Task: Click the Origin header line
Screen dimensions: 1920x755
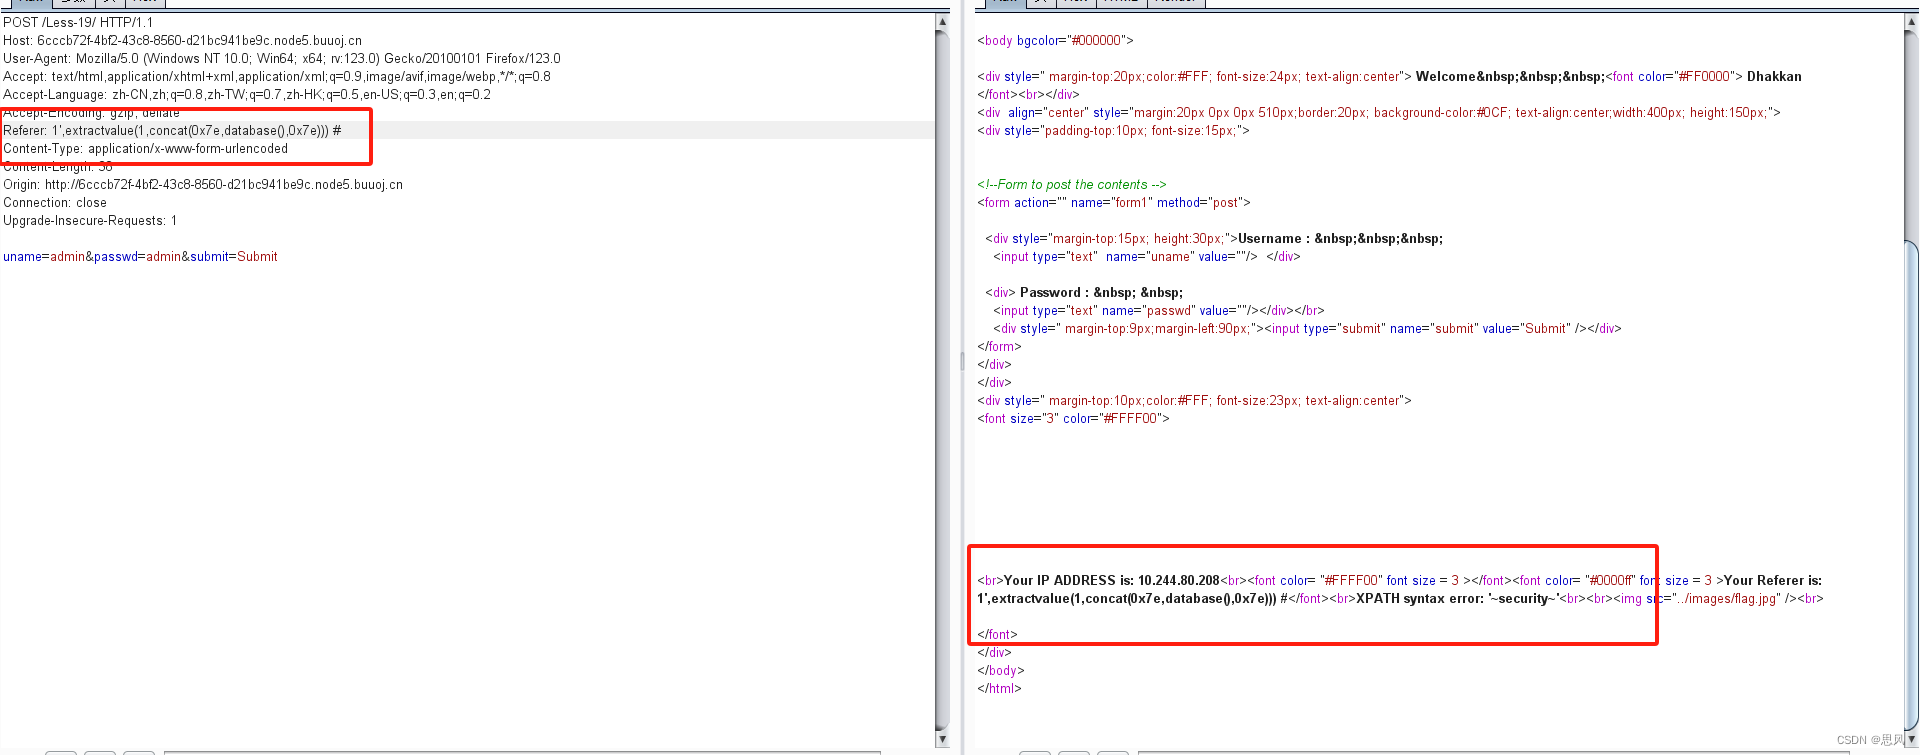Action: click(203, 184)
